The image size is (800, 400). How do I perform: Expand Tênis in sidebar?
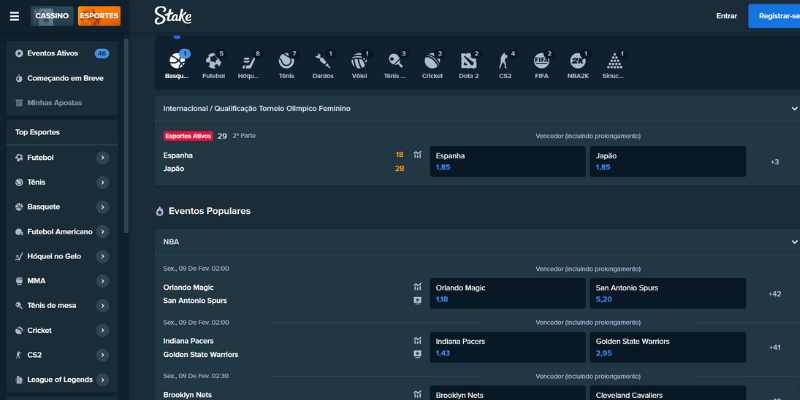[x=103, y=182]
